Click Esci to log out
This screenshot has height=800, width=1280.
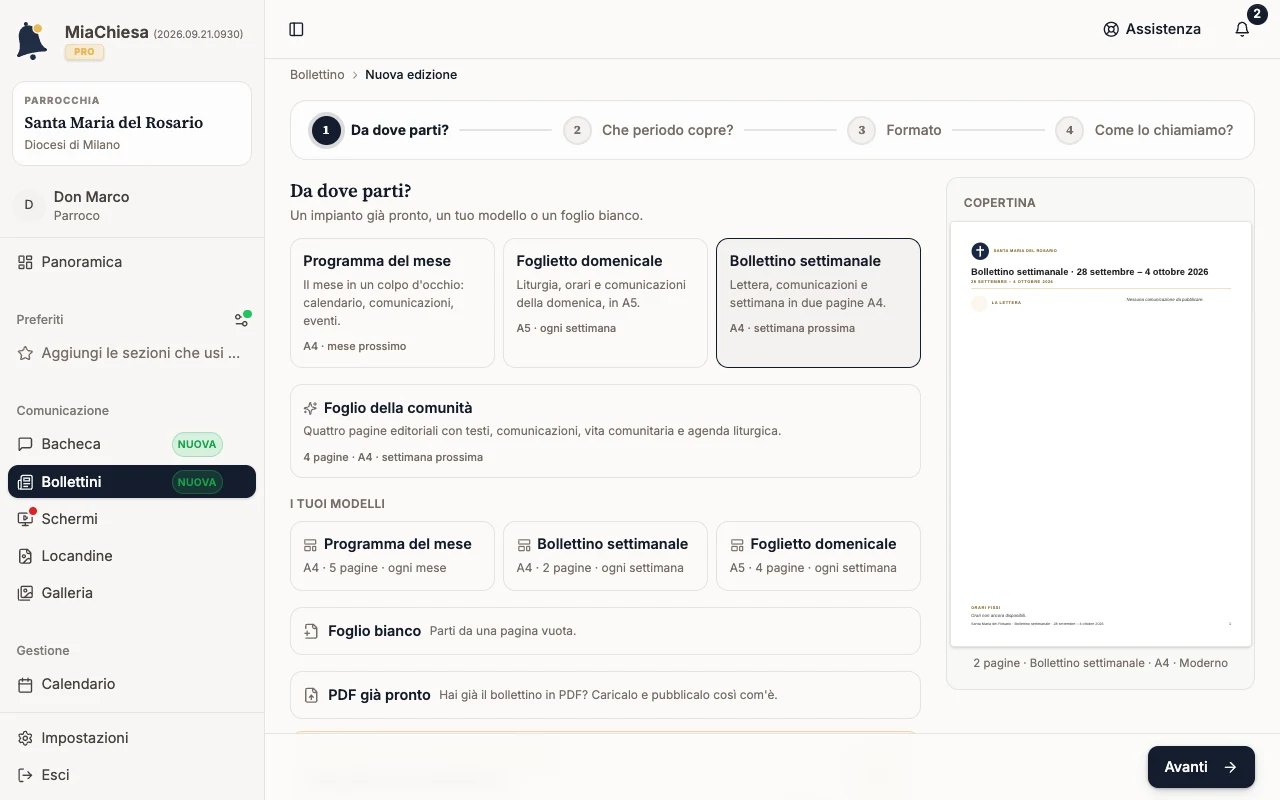[x=132, y=775]
